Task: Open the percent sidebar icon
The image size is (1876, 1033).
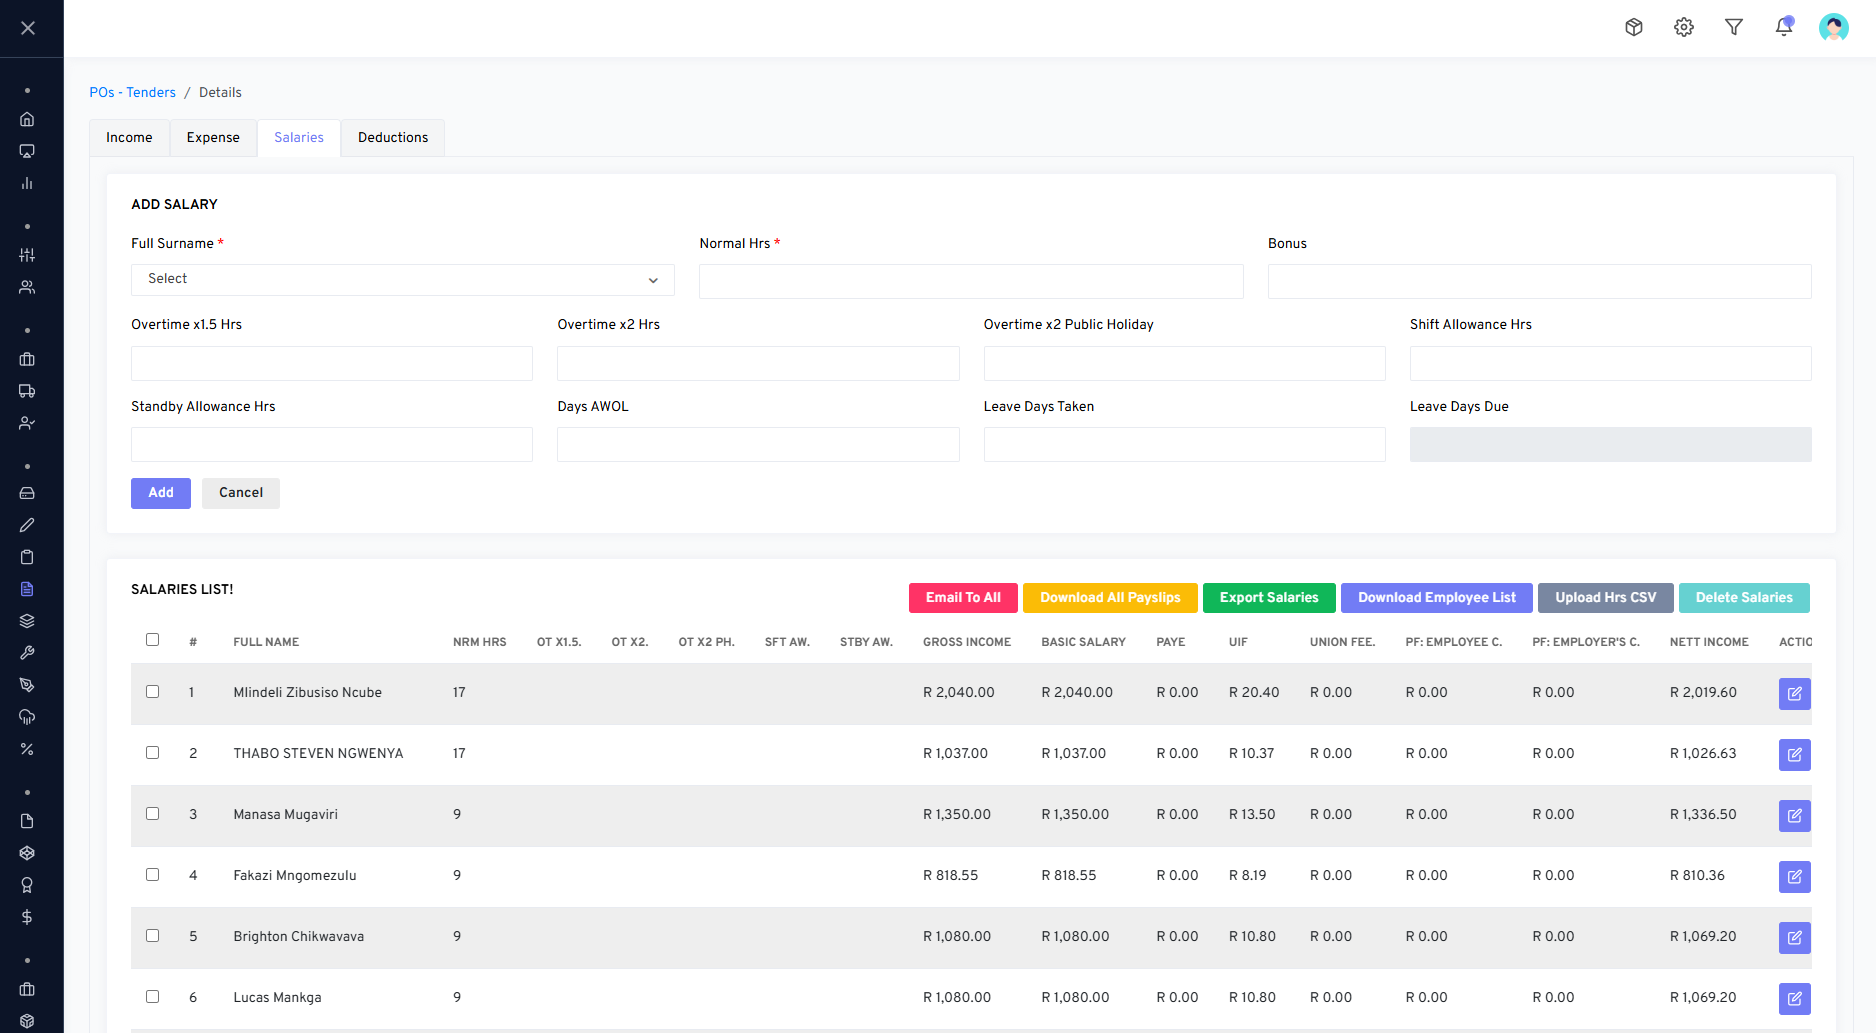Action: tap(27, 749)
